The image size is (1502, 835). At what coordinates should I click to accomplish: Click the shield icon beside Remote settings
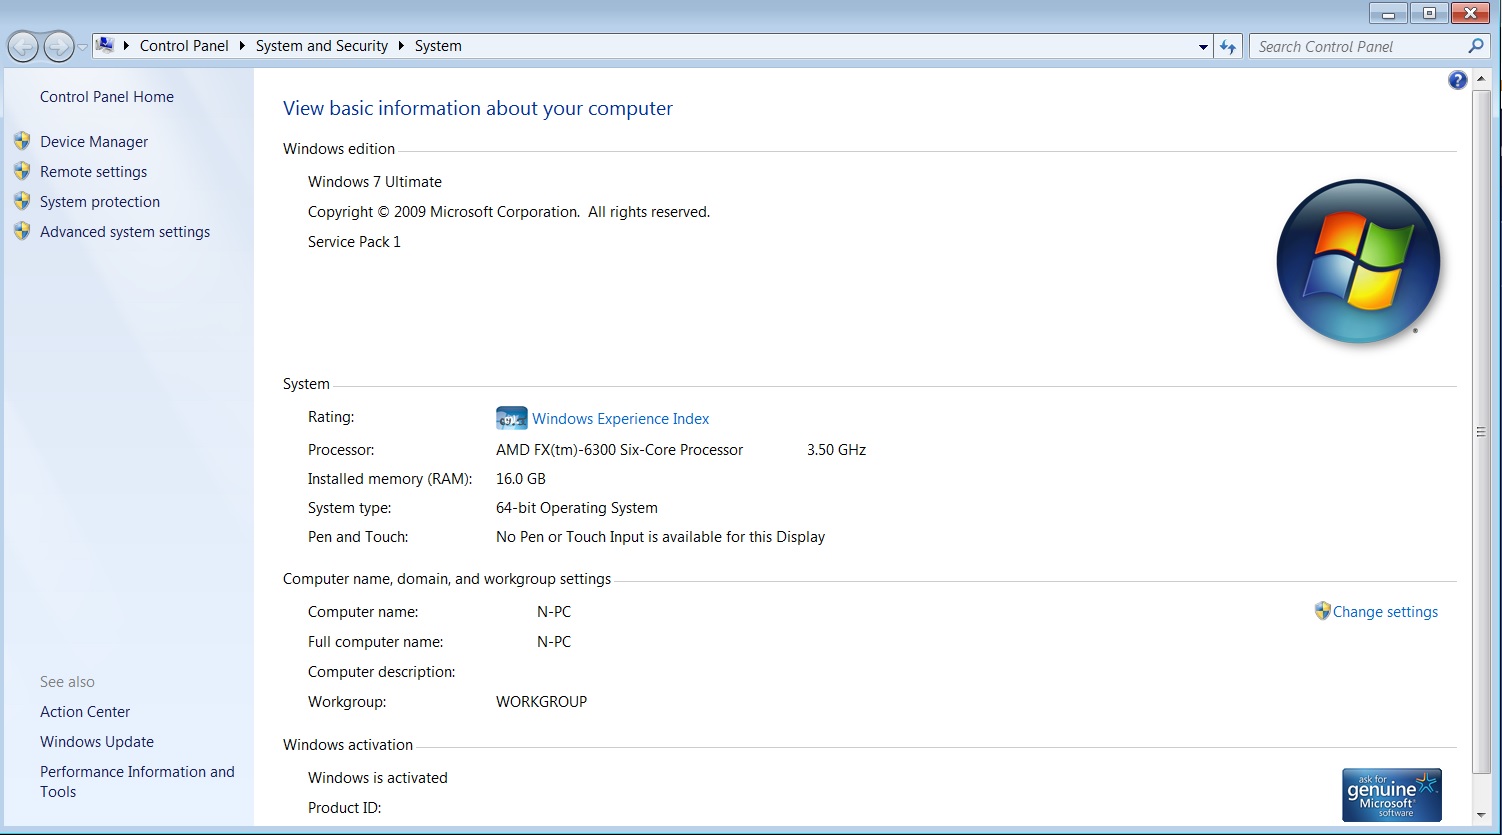22,171
